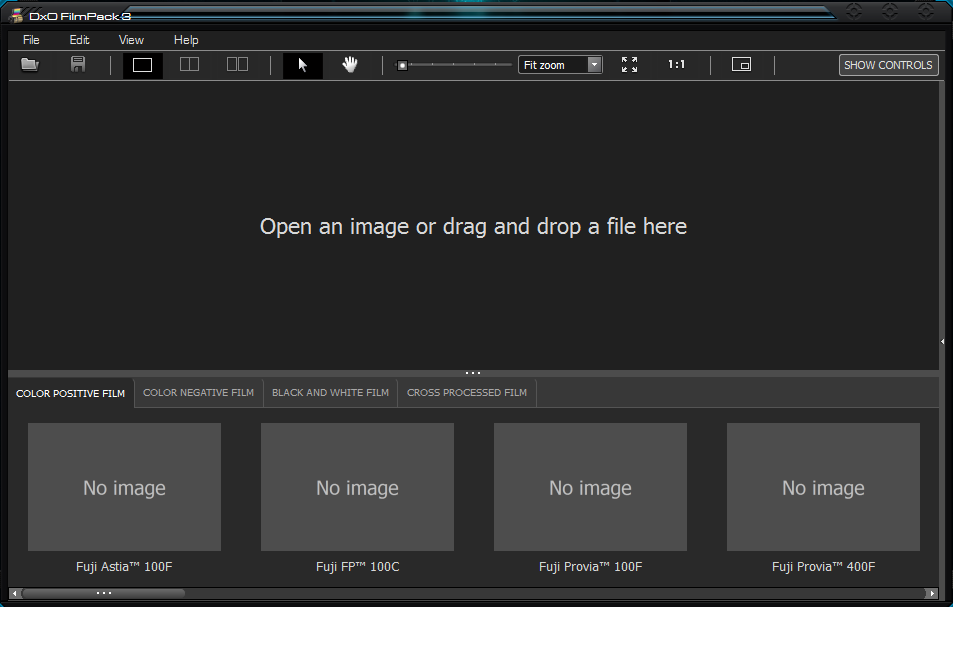
Task: Select Fuji Provia 100F thumbnail
Action: point(590,487)
